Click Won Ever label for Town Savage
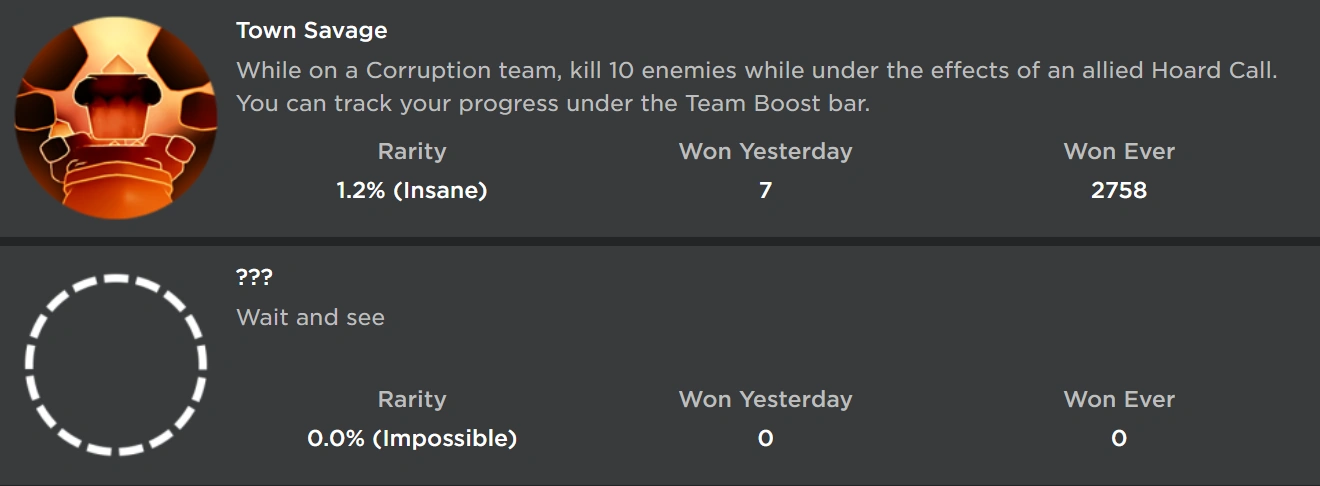The width and height of the screenshot is (1320, 486). (1119, 152)
